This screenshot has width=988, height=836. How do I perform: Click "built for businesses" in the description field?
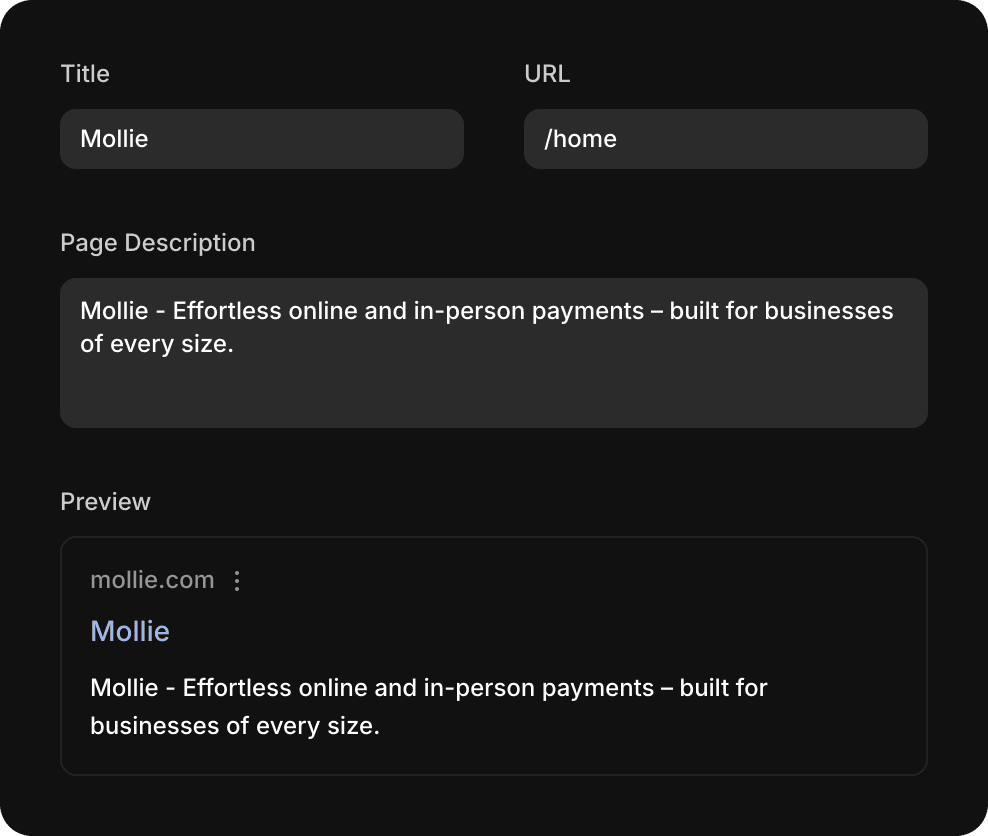point(781,311)
